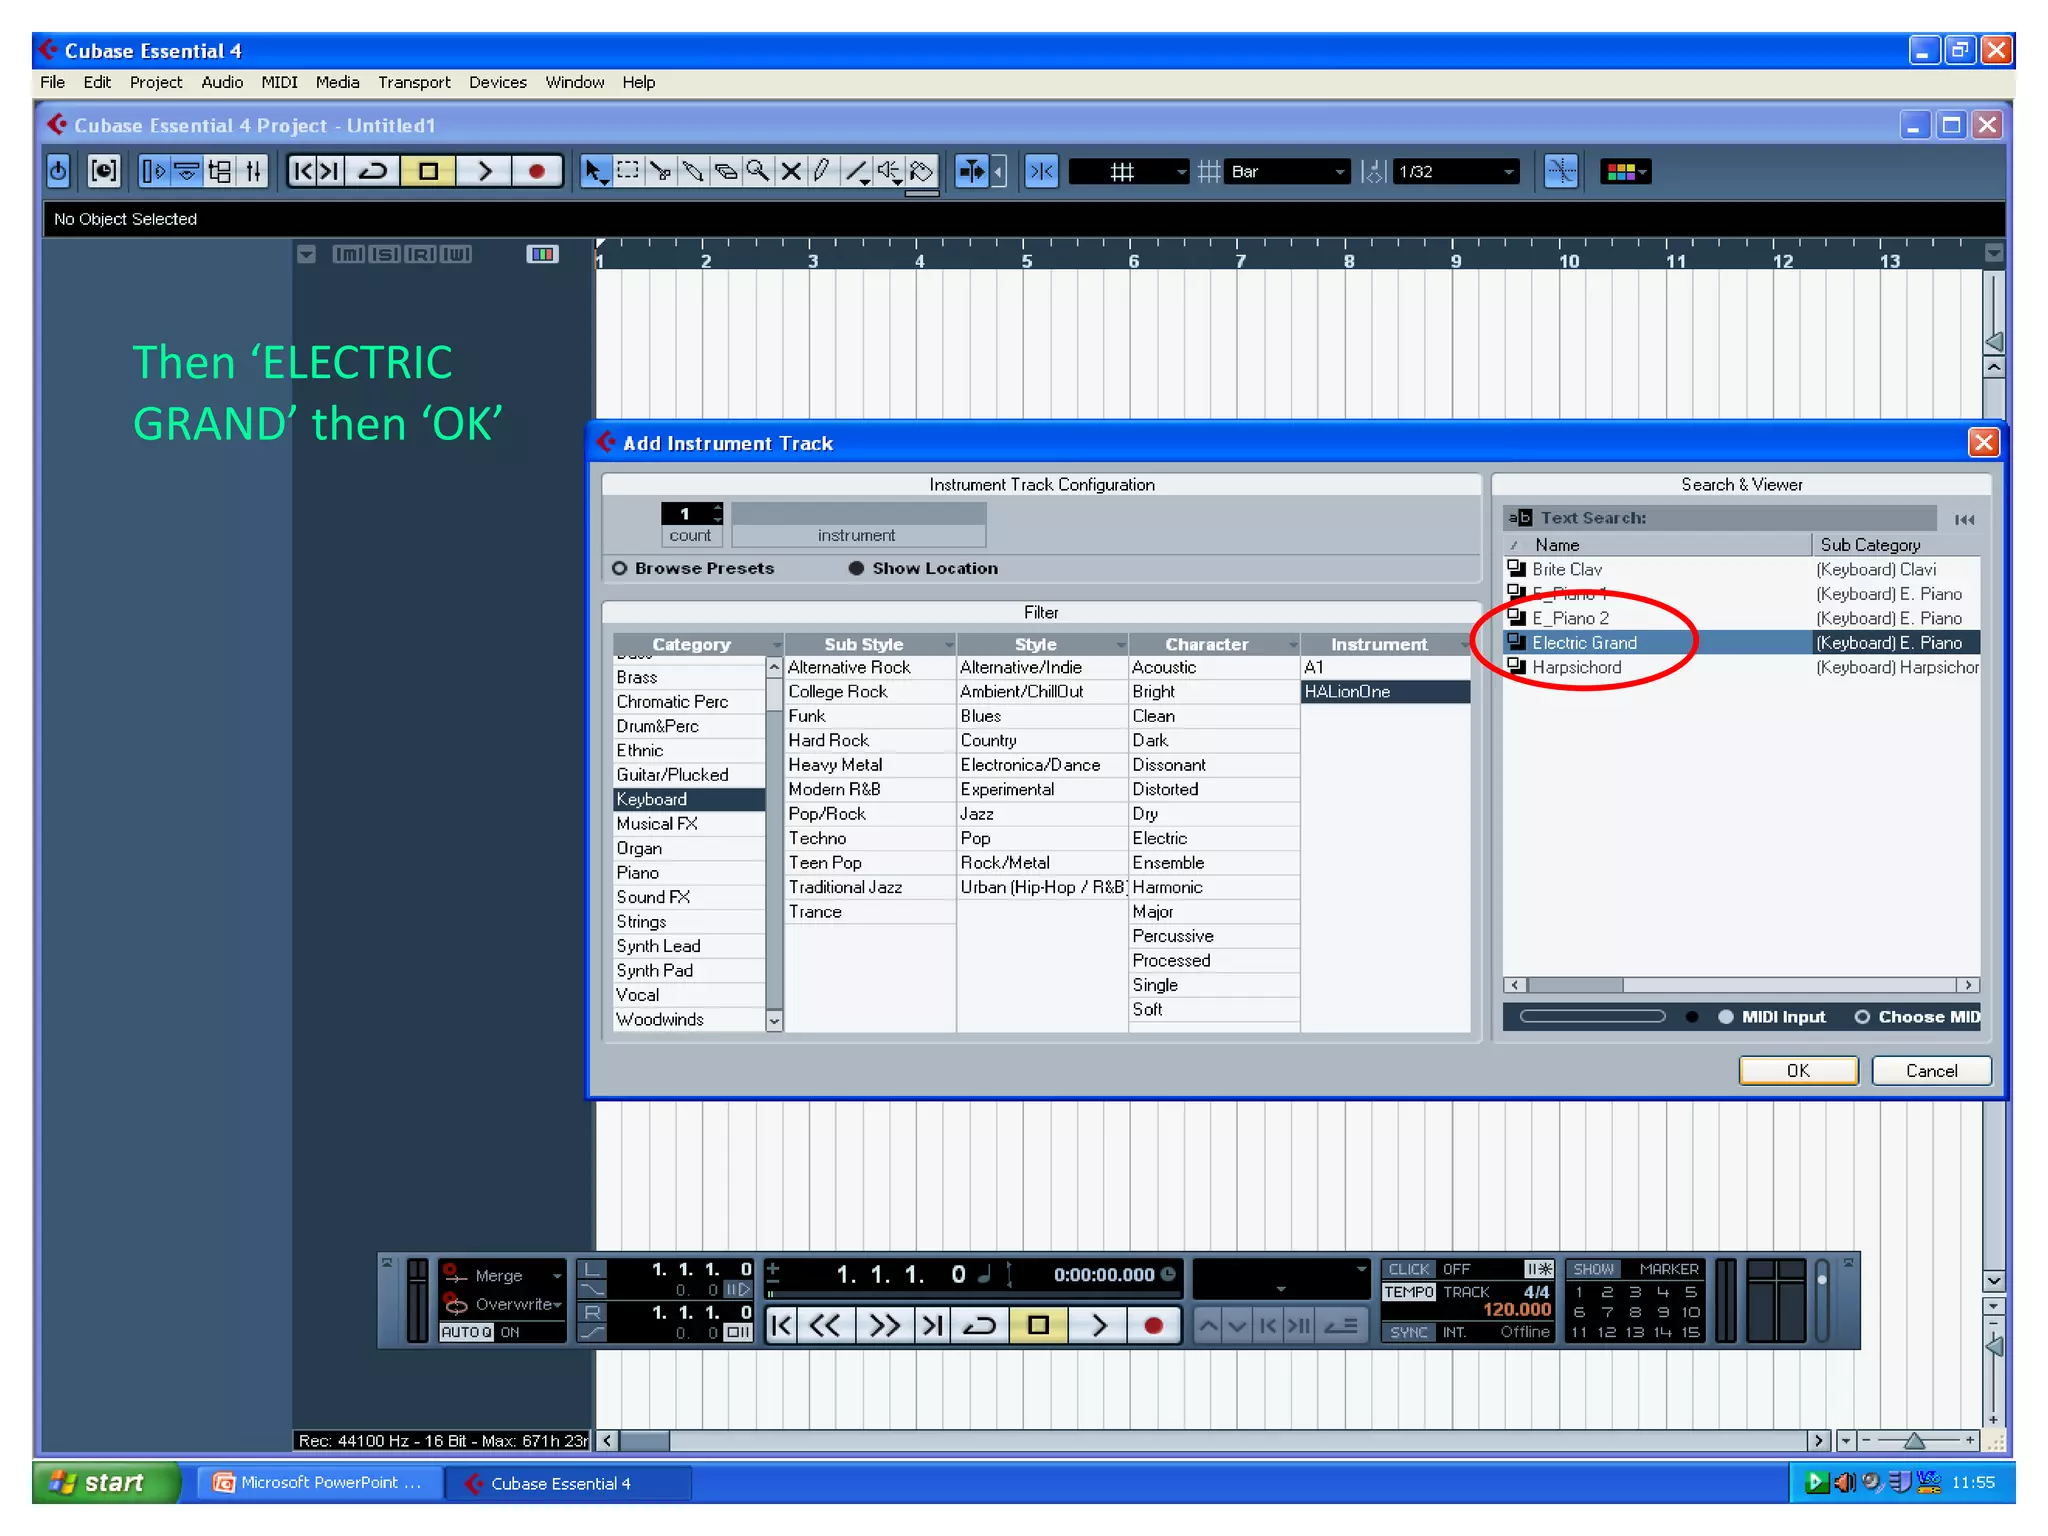The width and height of the screenshot is (2048, 1536).
Task: Select the MIDI Input radio option
Action: pyautogui.click(x=1726, y=1017)
